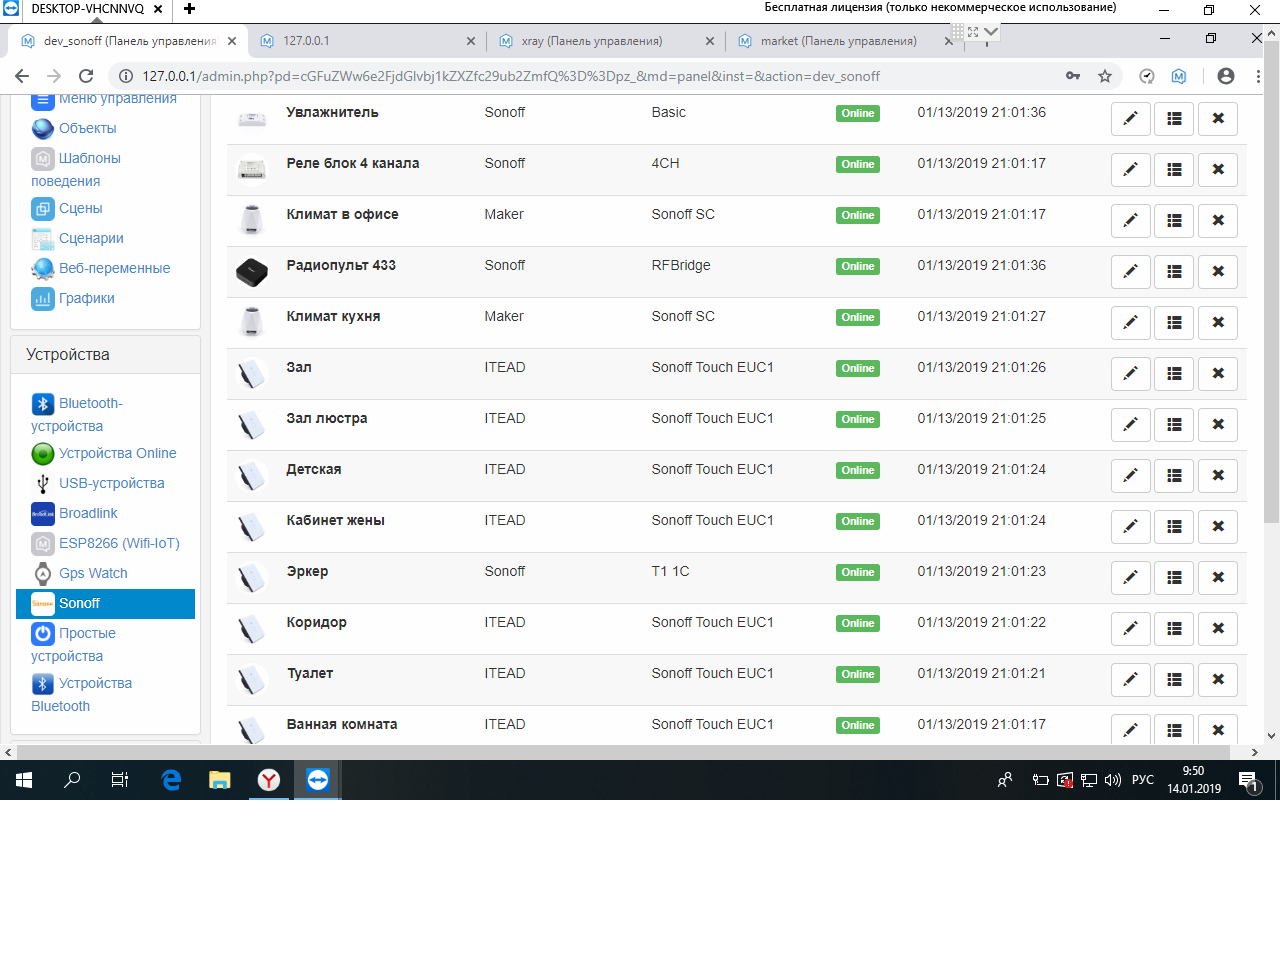1280x962 pixels.
Task: Open Графики in the sidebar
Action: coord(86,298)
